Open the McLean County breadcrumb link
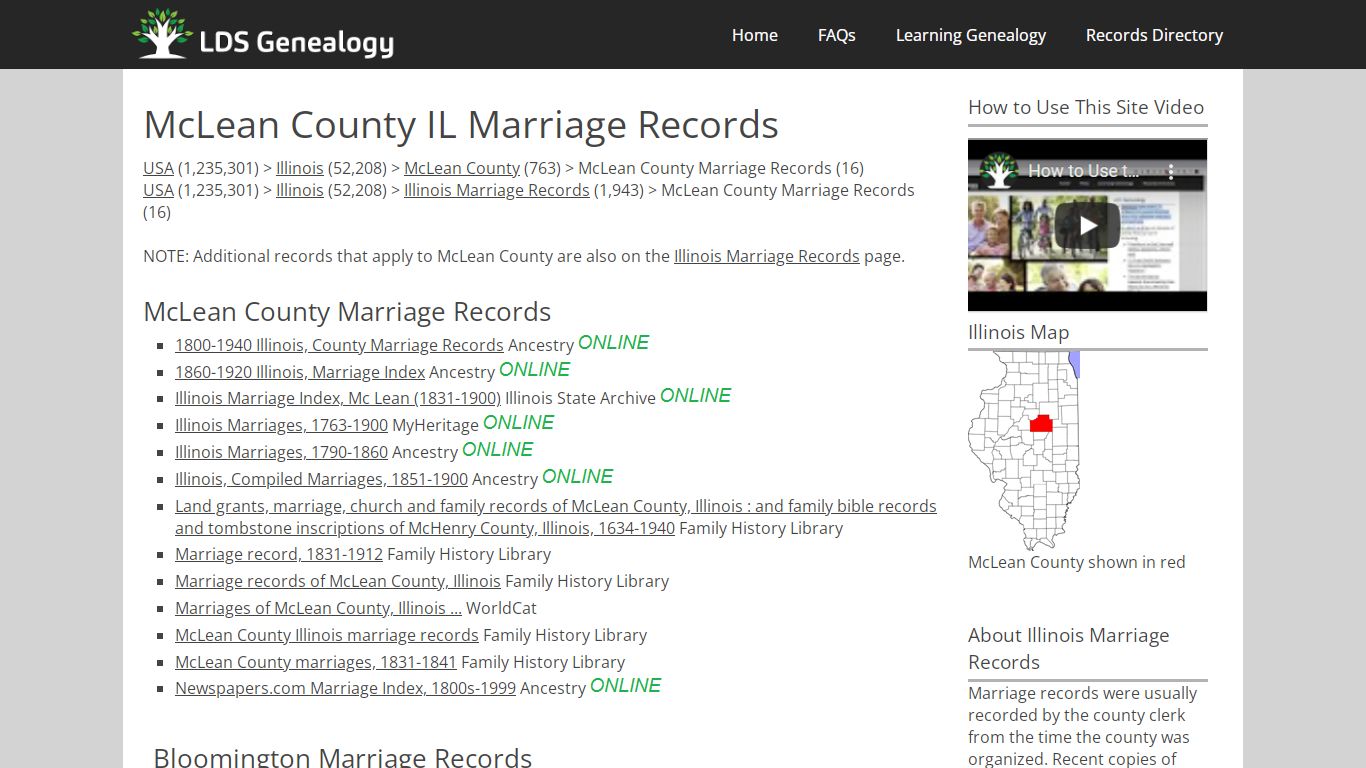The height and width of the screenshot is (768, 1366). pos(462,168)
